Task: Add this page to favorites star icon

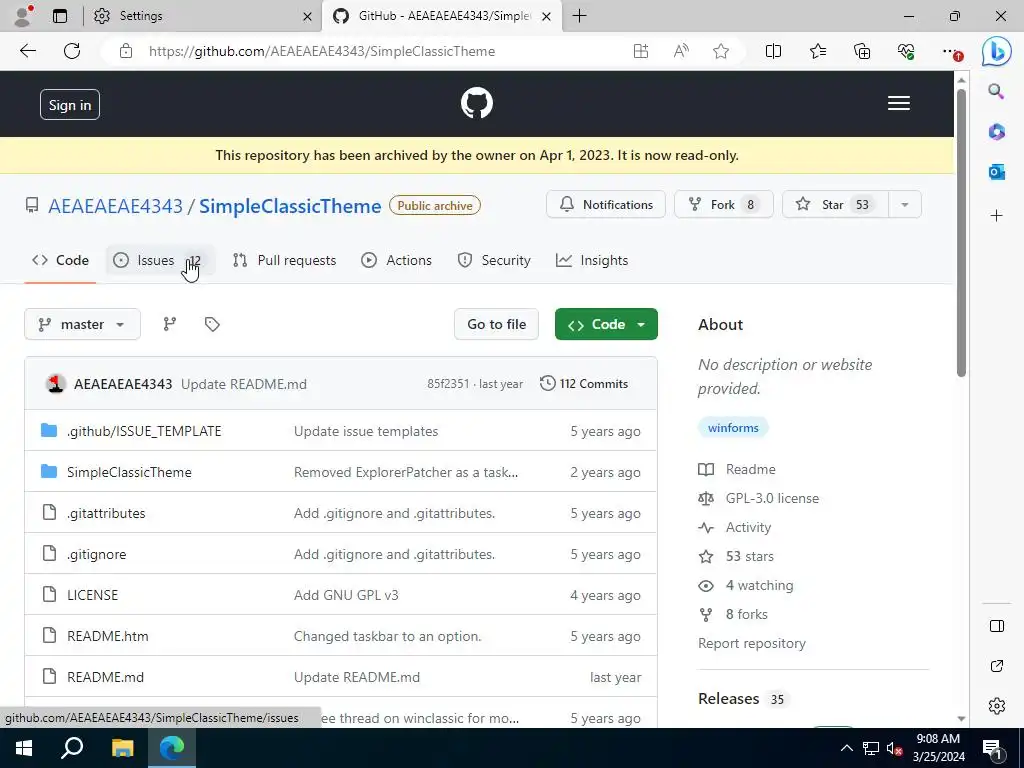Action: point(721,51)
